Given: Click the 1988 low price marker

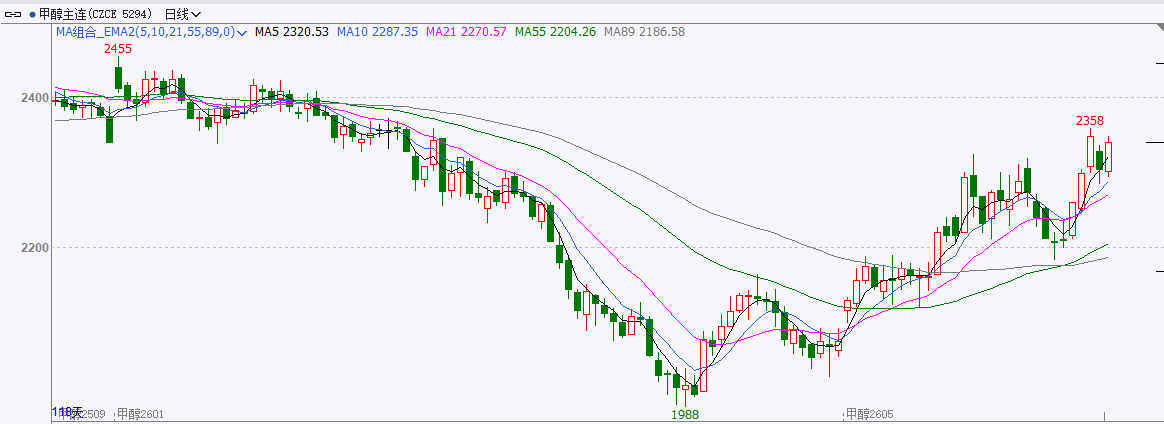Looking at the screenshot, I should point(685,414).
